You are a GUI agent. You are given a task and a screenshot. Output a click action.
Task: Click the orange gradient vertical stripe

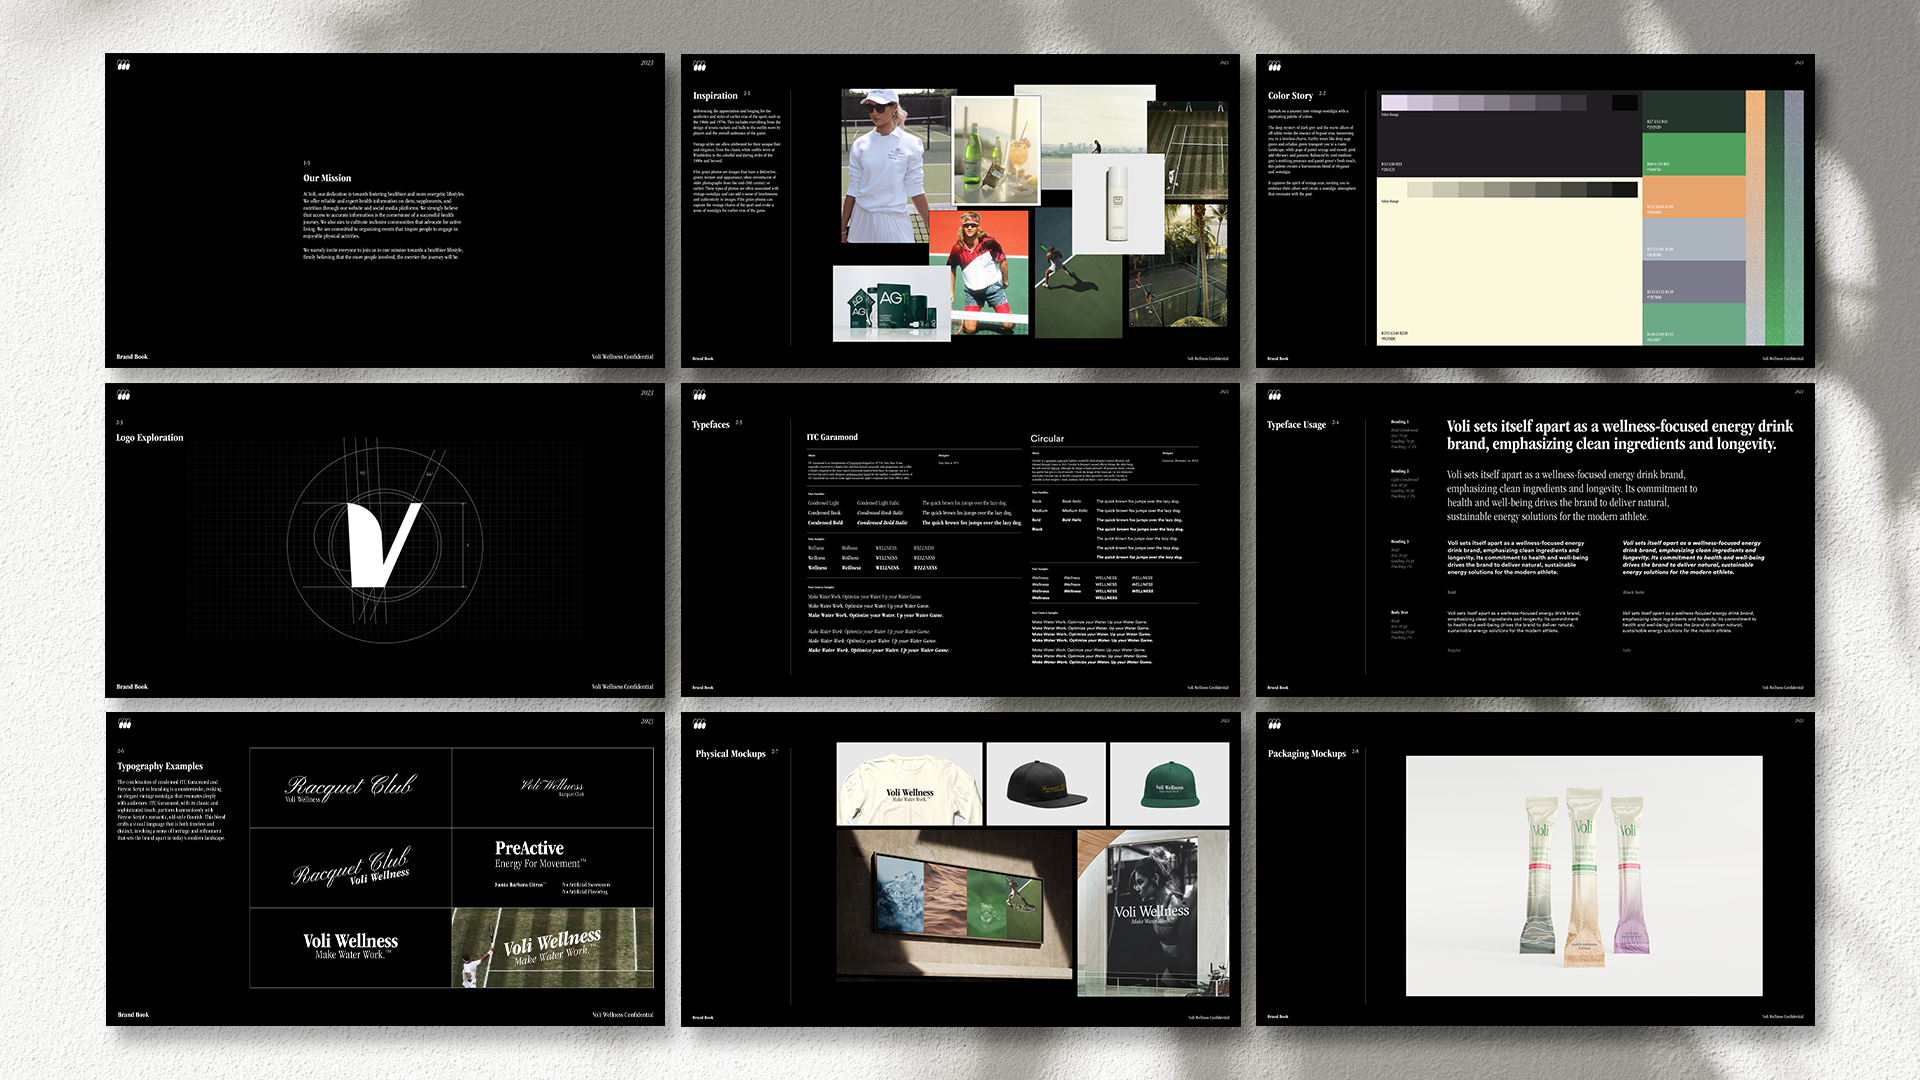click(x=1755, y=218)
